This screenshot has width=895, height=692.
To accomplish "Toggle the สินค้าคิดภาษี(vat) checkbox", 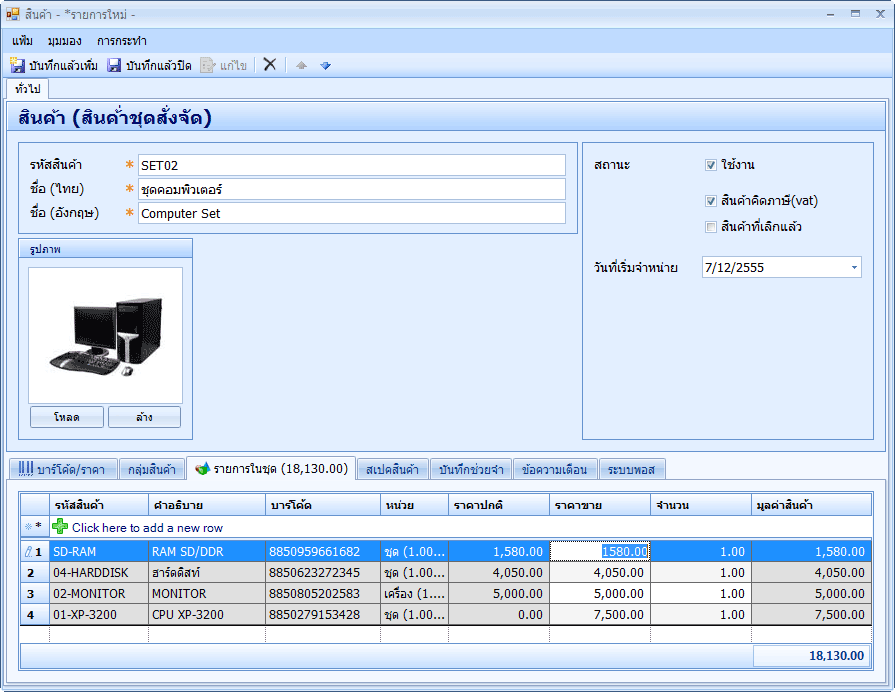I will click(711, 201).
